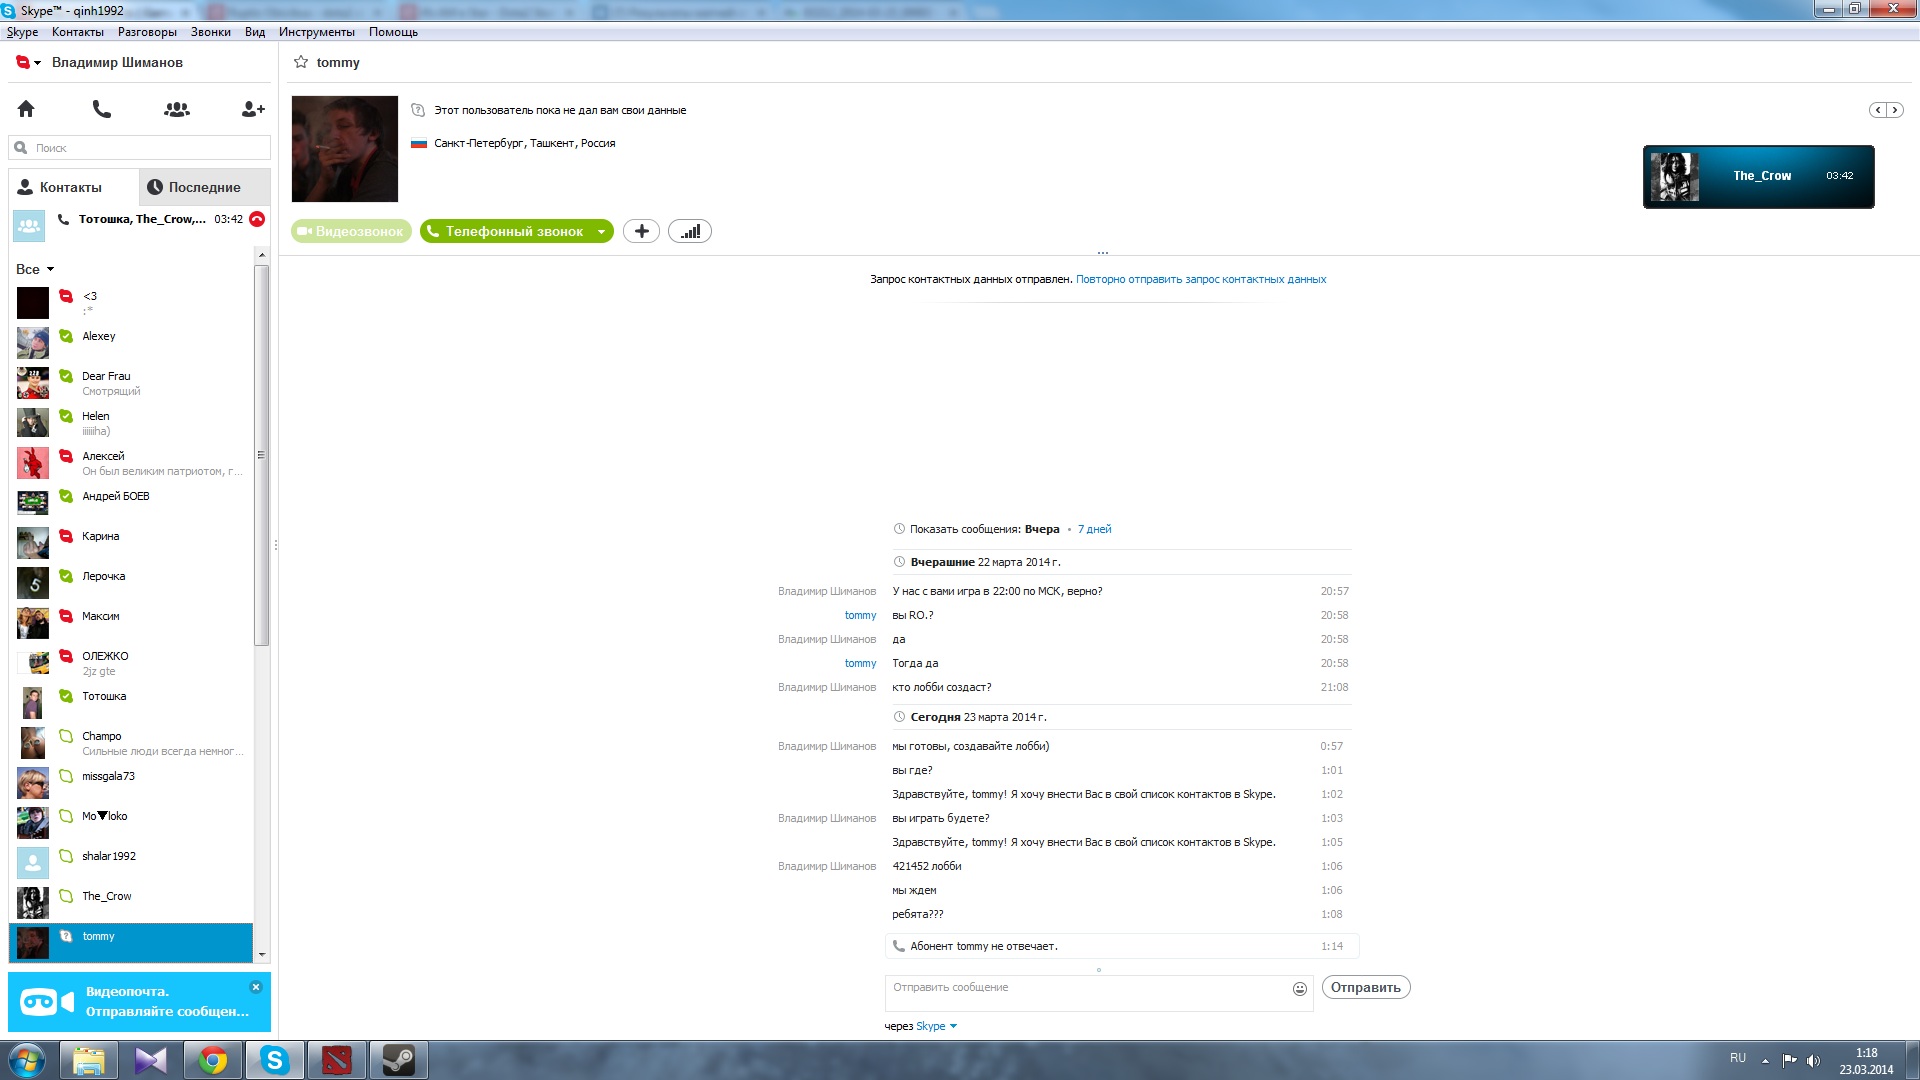Close the Videomail promo banner
Screen dimensions: 1920x1080
tap(256, 987)
